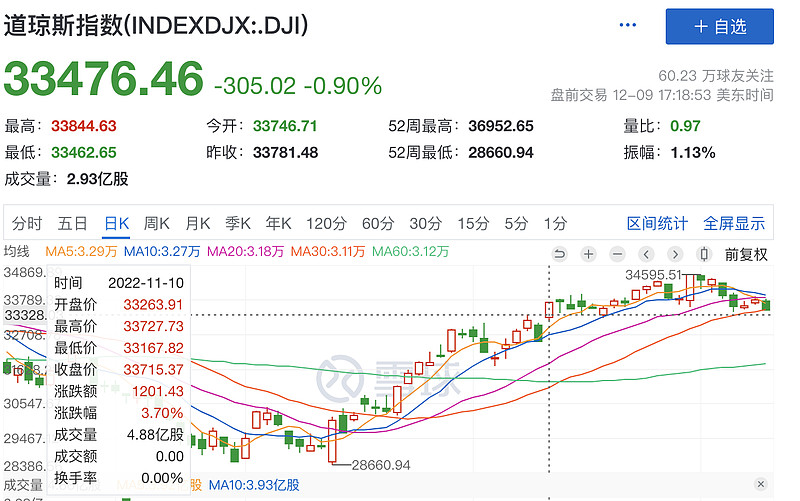Open the three-dot more options menu

point(627,25)
